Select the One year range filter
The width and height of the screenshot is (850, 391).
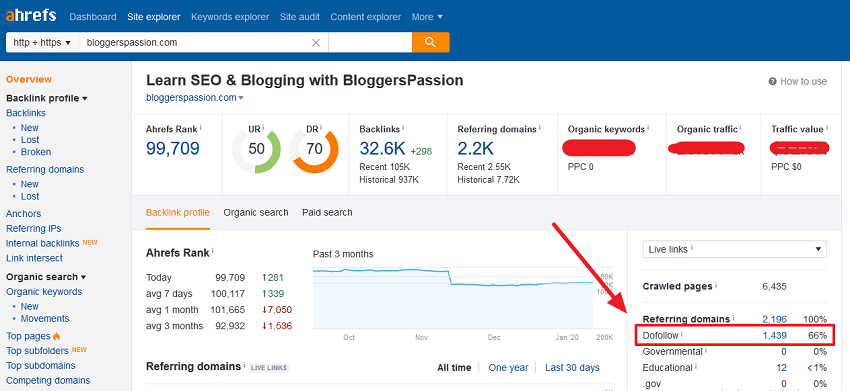tap(508, 368)
